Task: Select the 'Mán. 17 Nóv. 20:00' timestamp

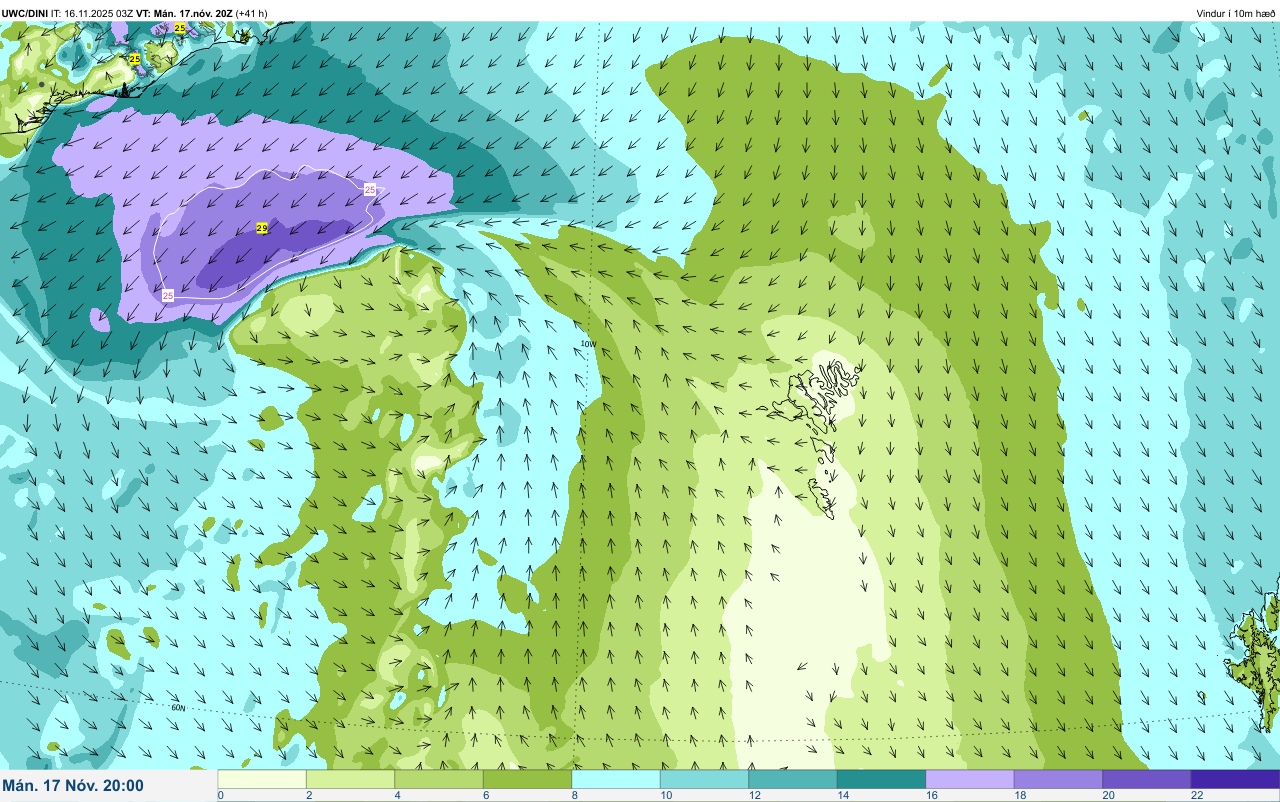Action: point(73,786)
